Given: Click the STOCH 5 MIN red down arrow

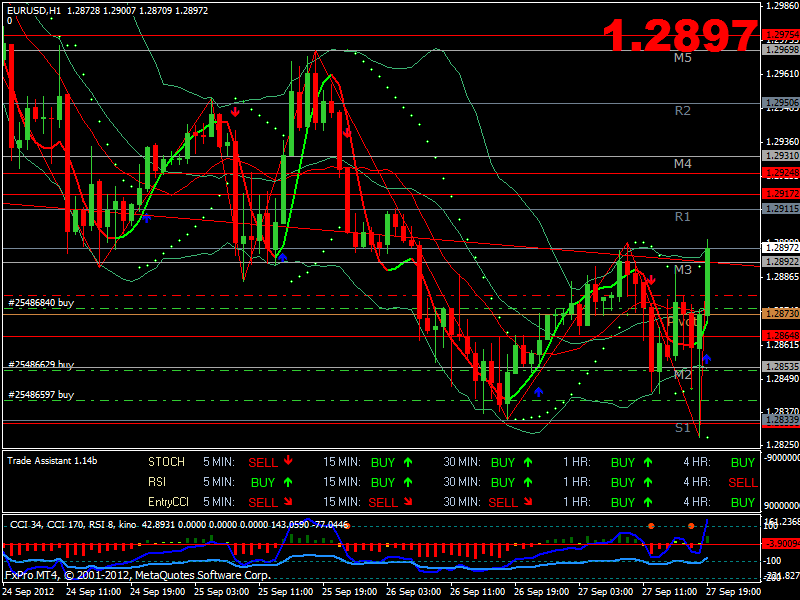Looking at the screenshot, I should (x=288, y=461).
